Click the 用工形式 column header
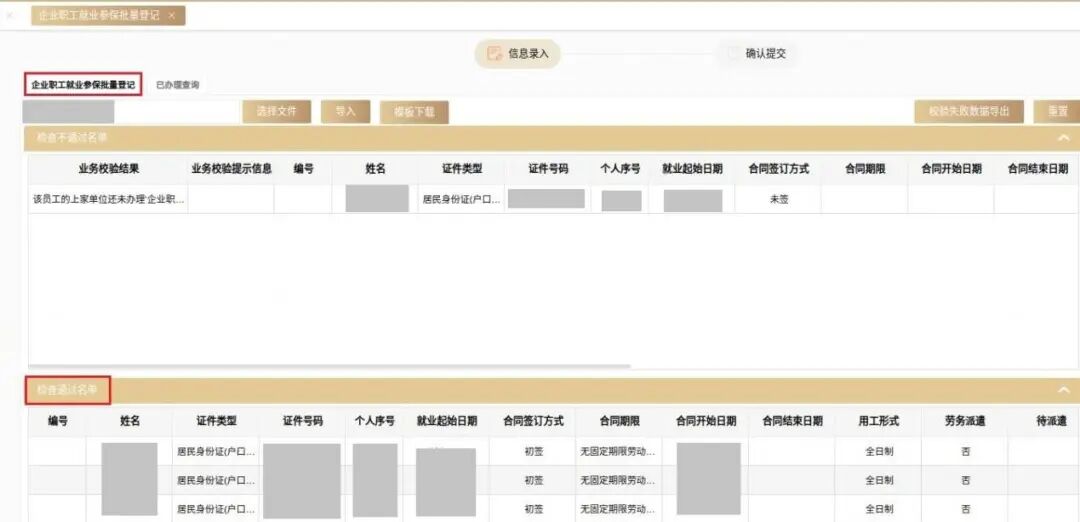Viewport: 1080px width, 522px height. (879, 421)
